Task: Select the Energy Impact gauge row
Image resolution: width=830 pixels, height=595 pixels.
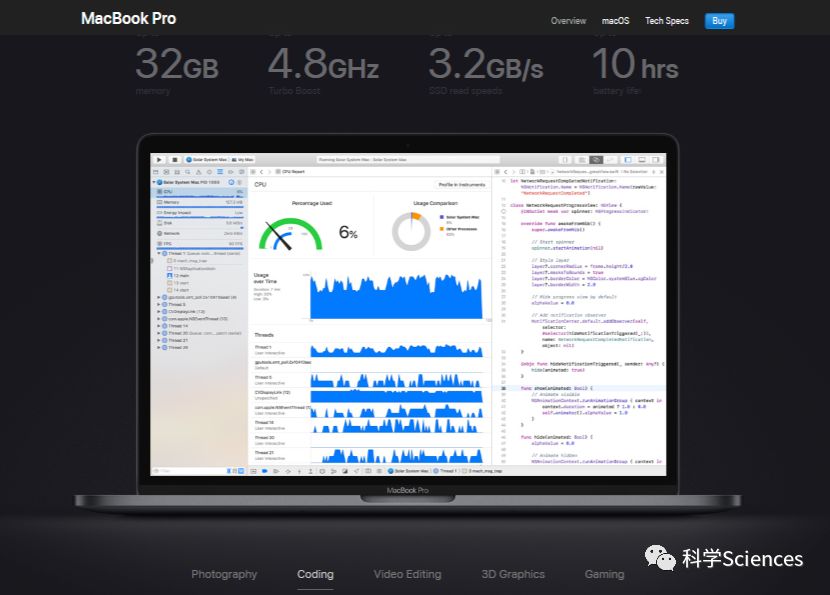Action: coord(200,213)
